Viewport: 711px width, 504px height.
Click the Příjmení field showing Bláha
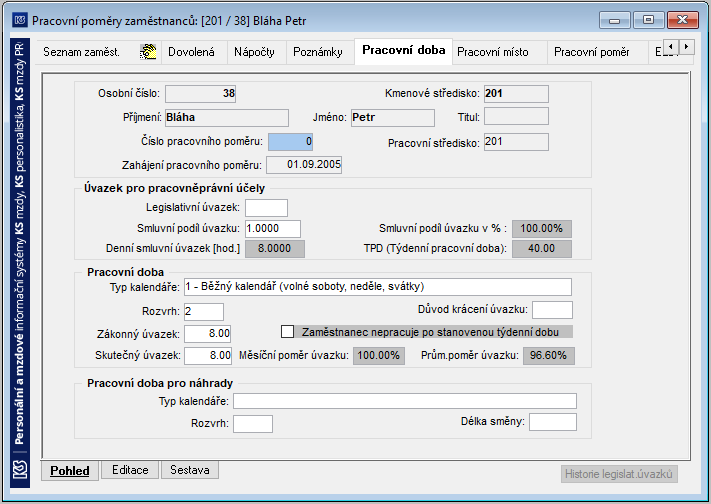tap(227, 117)
